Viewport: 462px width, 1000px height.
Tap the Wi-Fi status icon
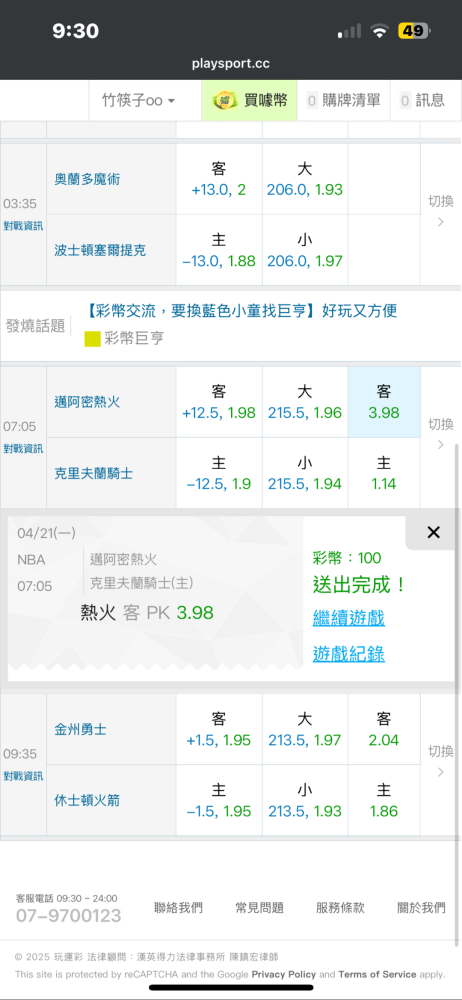(x=380, y=31)
